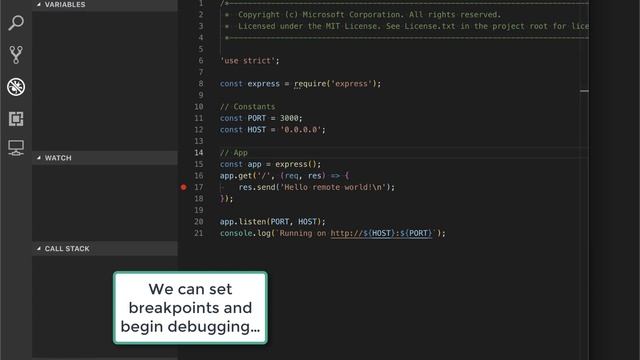Open the Extensions view icon

point(16,119)
